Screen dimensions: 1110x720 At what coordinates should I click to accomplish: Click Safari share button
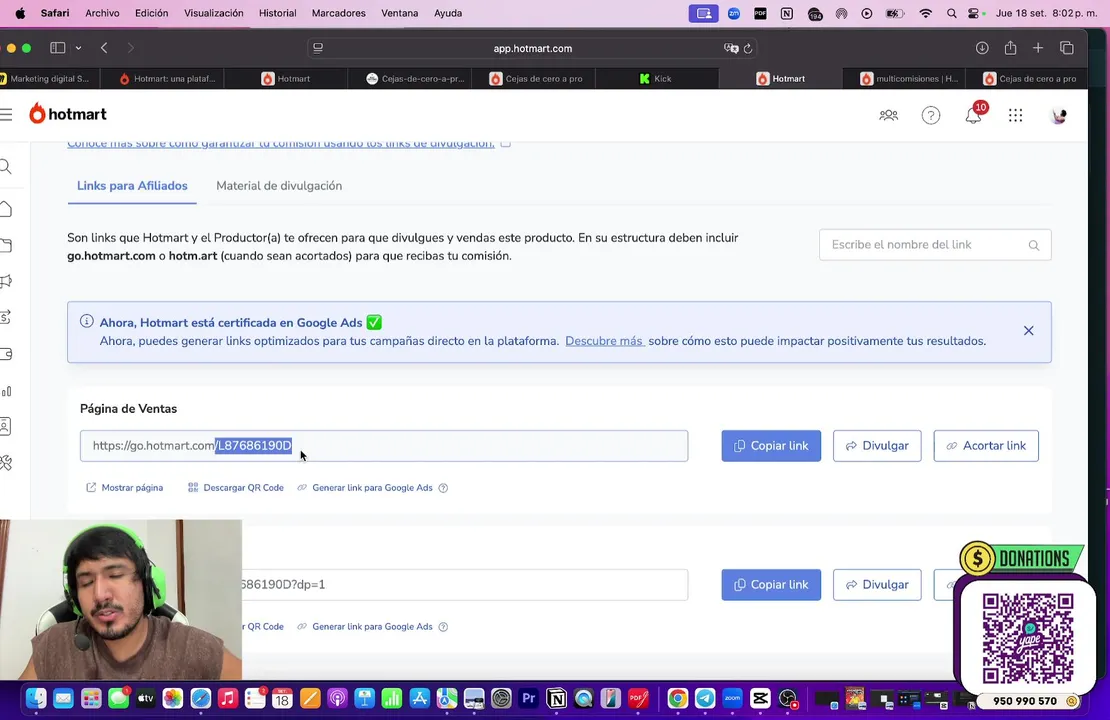click(1010, 47)
